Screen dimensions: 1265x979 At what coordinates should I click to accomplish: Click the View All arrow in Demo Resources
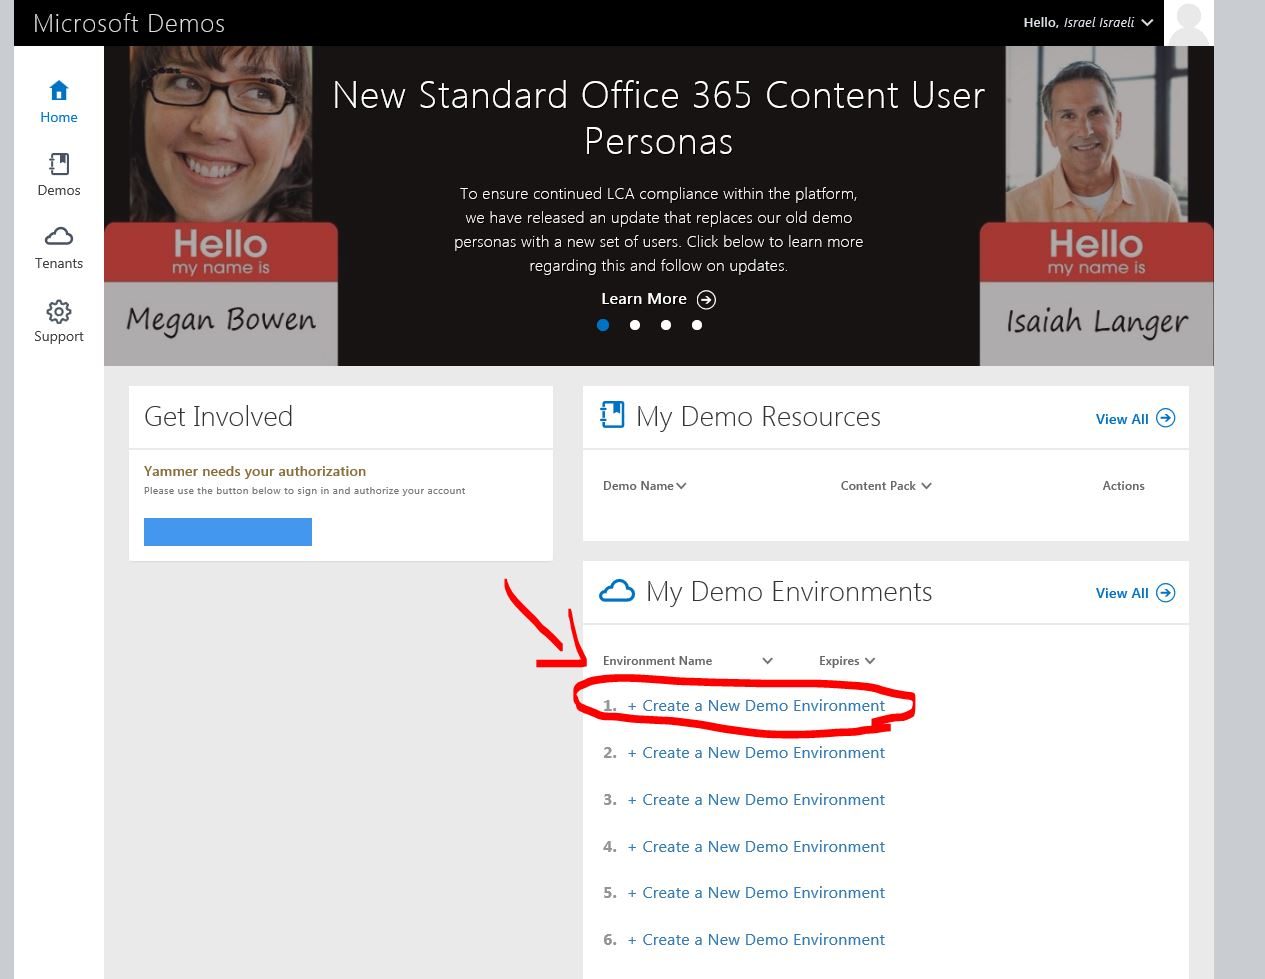pos(1166,418)
